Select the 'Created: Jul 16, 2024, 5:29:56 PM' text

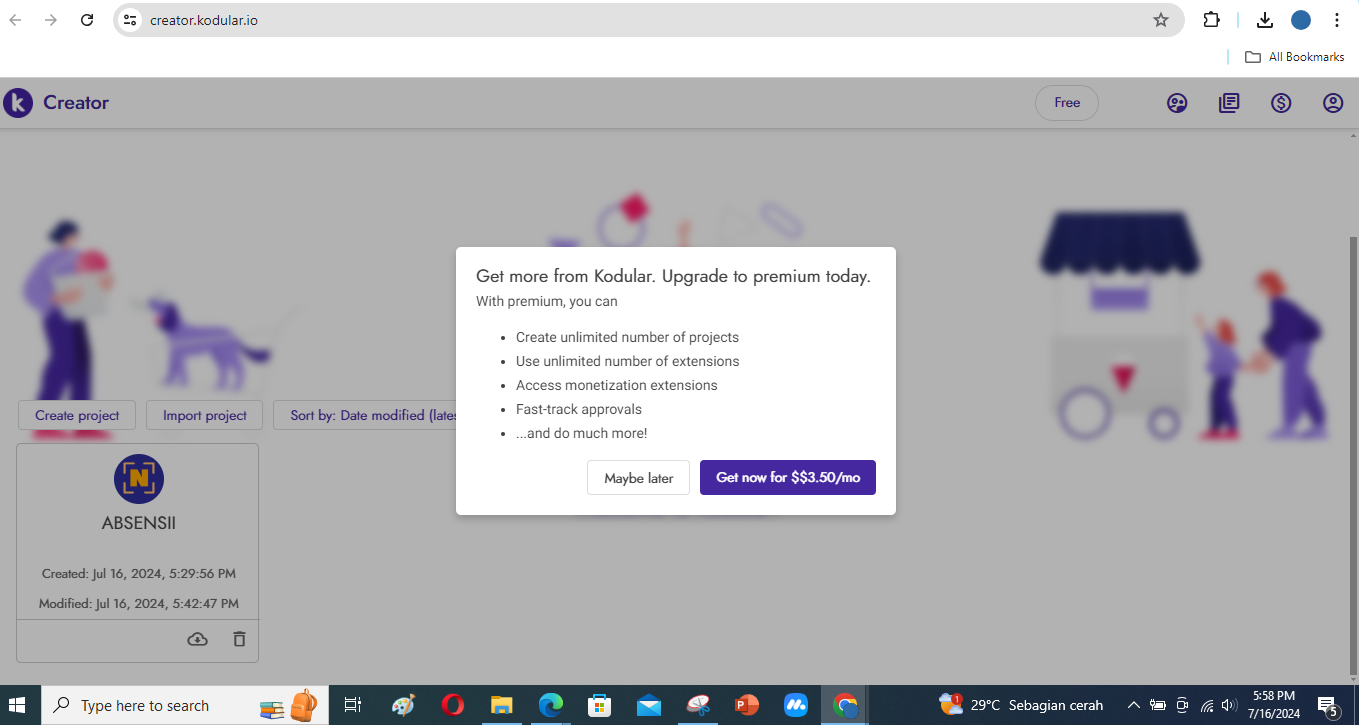pos(139,574)
